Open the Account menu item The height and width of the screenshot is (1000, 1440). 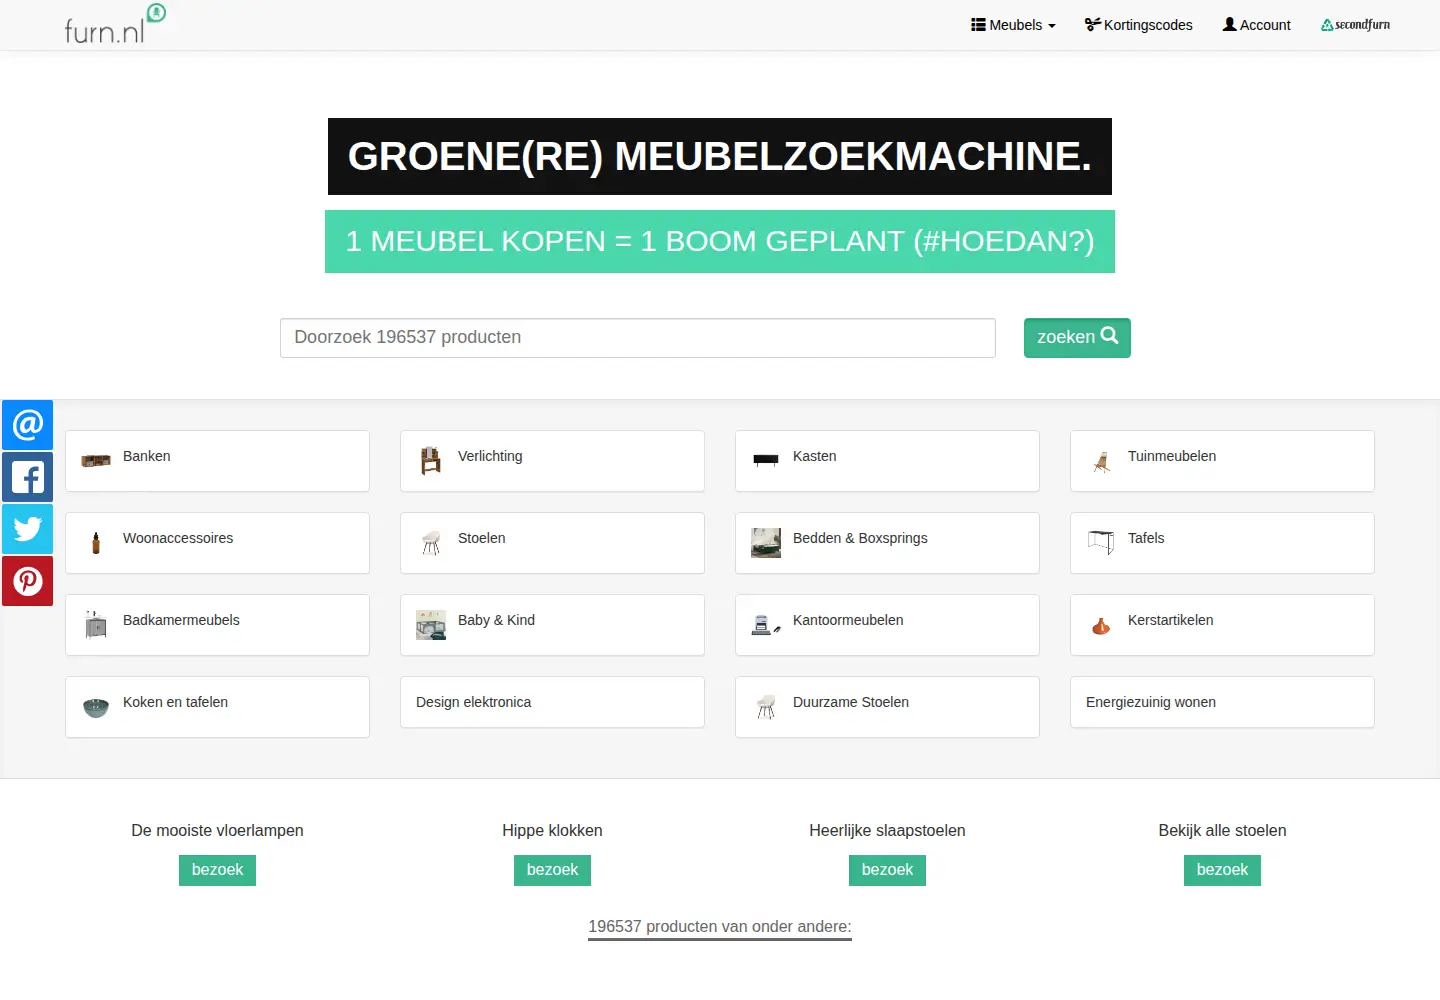click(x=1257, y=25)
